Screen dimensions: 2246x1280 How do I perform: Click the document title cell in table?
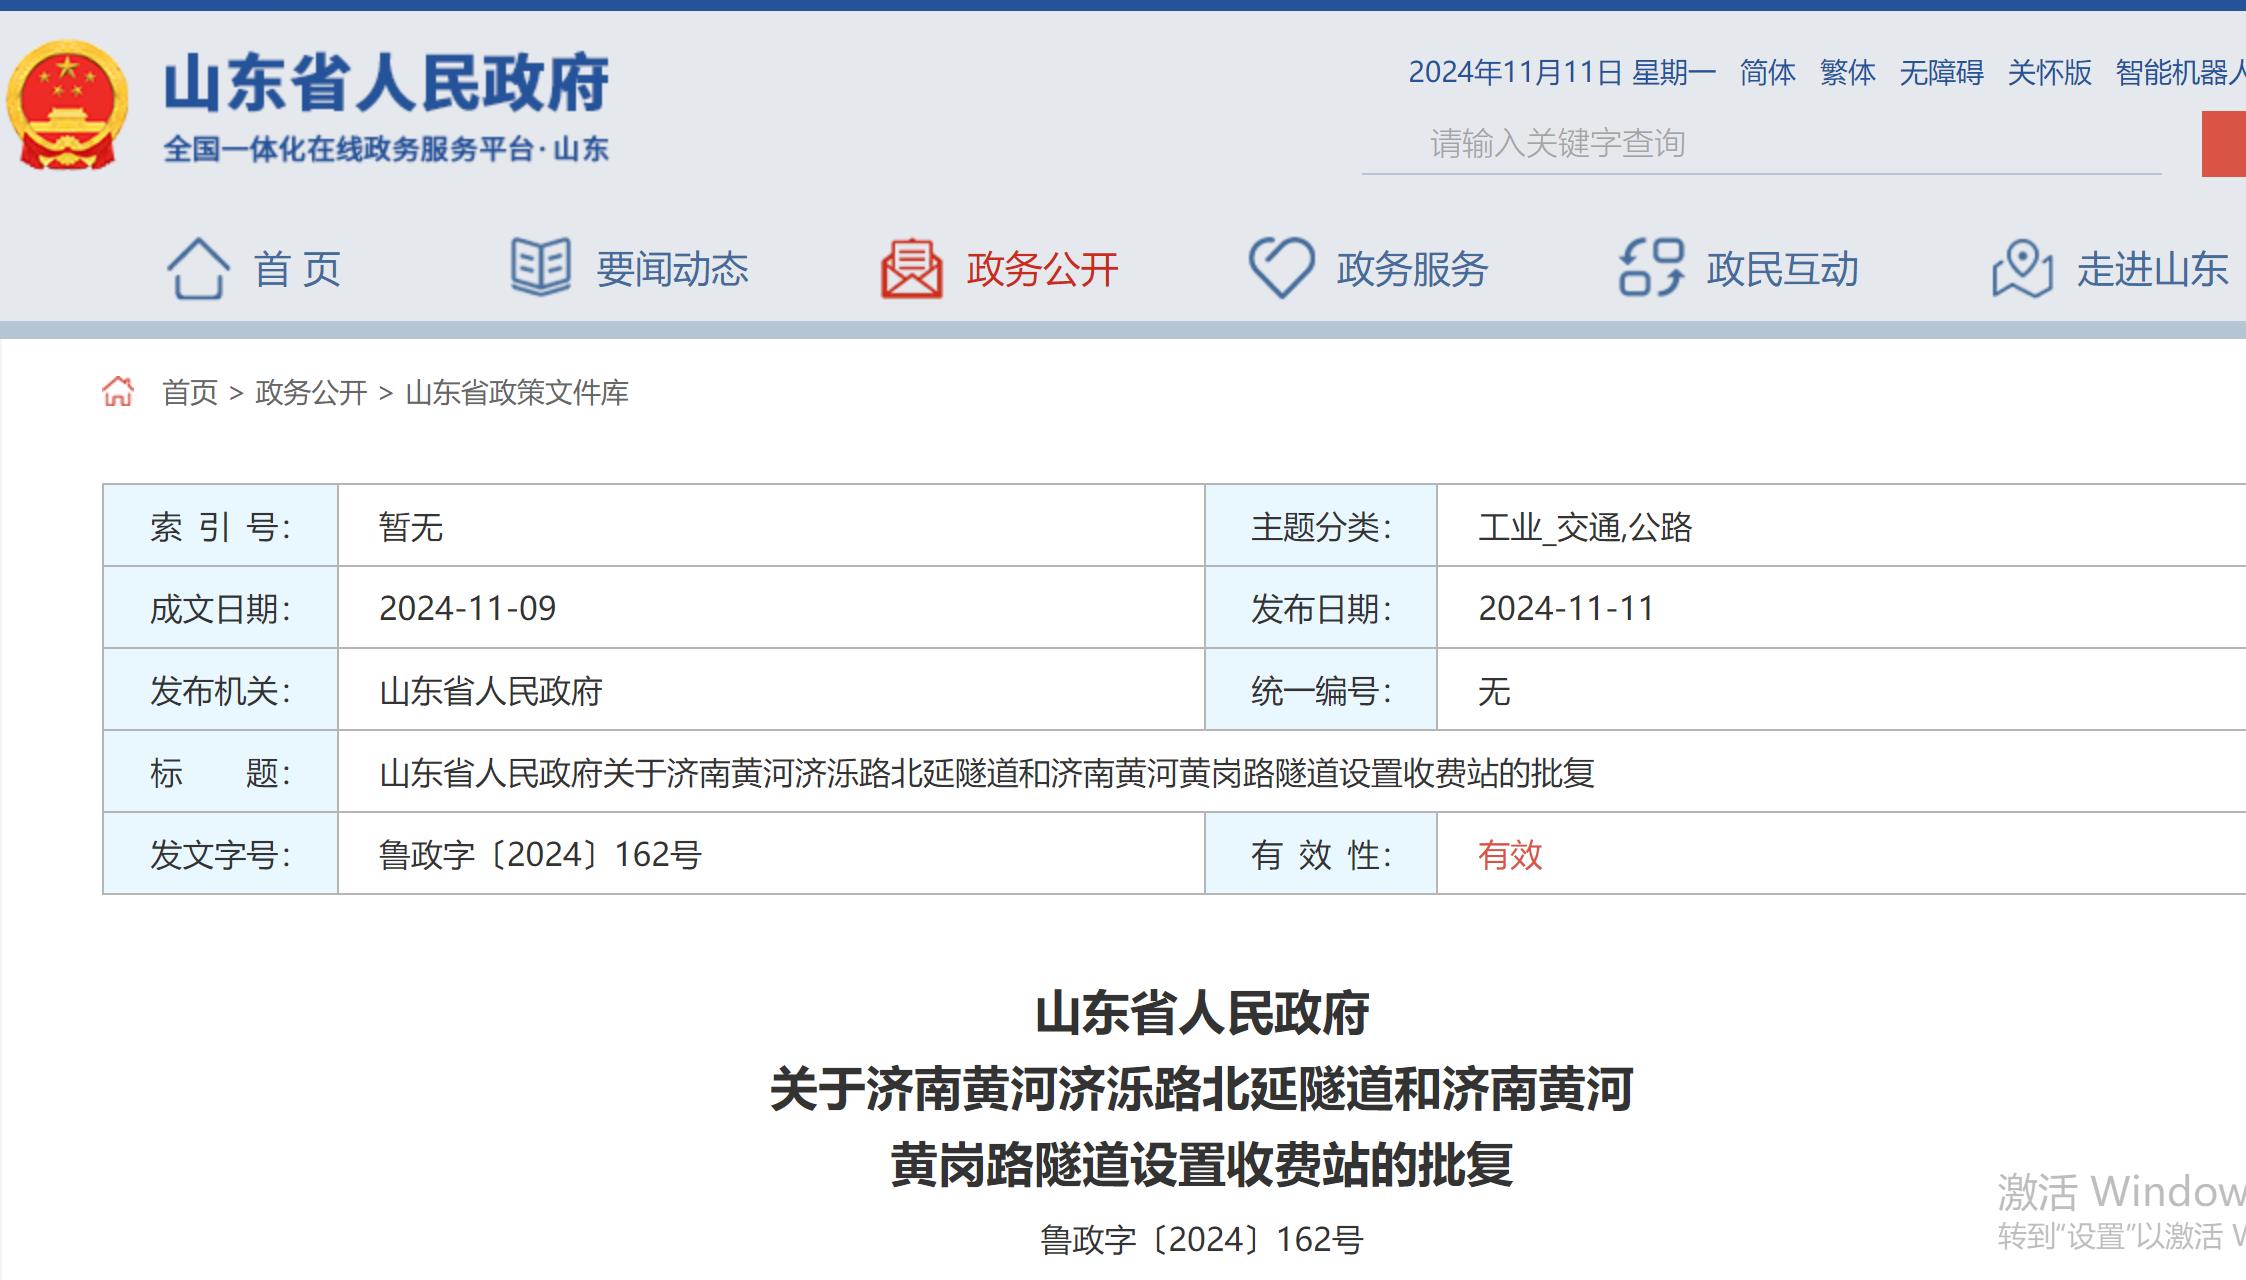(x=1292, y=772)
